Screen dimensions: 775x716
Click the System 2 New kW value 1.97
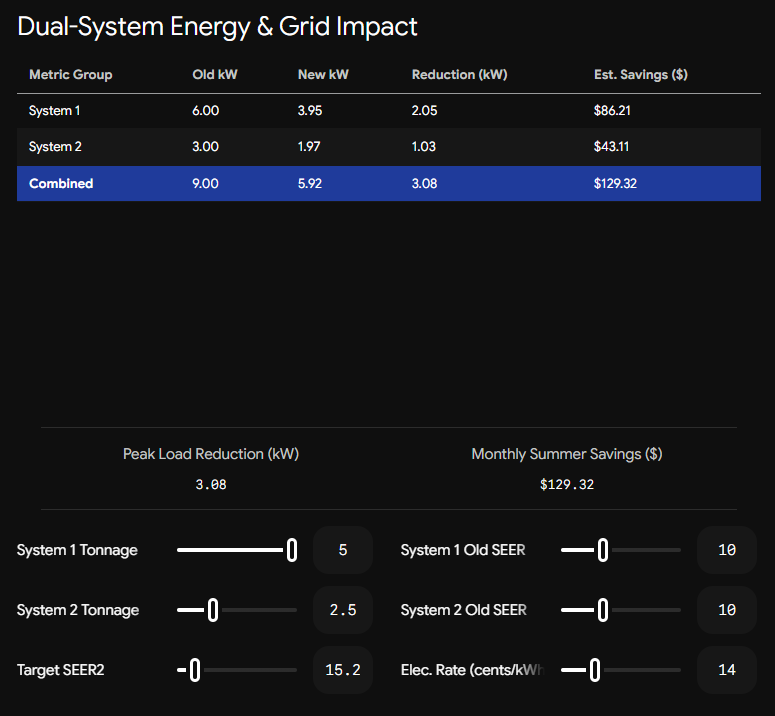coord(309,147)
